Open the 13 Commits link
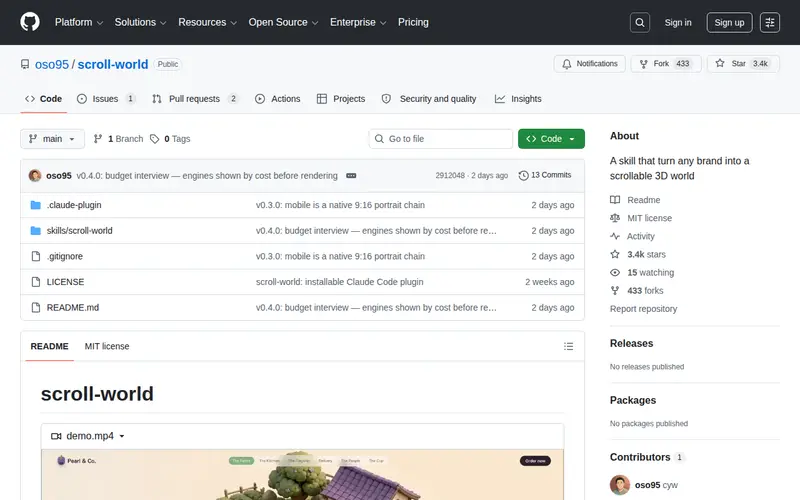Image resolution: width=800 pixels, height=500 pixels. click(x=545, y=175)
